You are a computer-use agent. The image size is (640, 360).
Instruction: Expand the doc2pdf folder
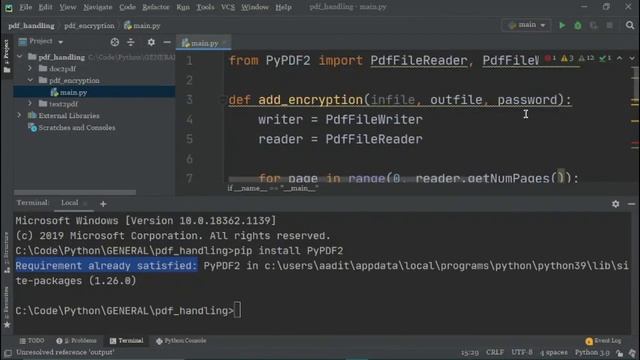(30, 69)
